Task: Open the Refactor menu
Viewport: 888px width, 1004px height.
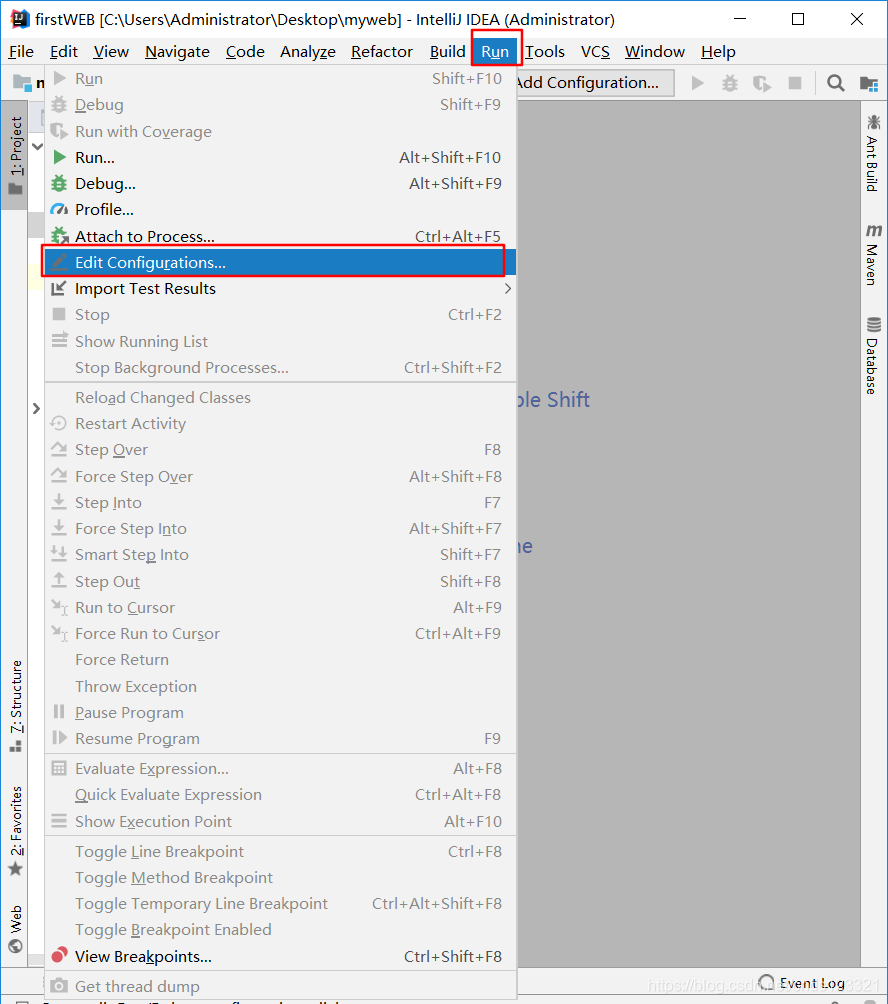Action: coord(382,52)
